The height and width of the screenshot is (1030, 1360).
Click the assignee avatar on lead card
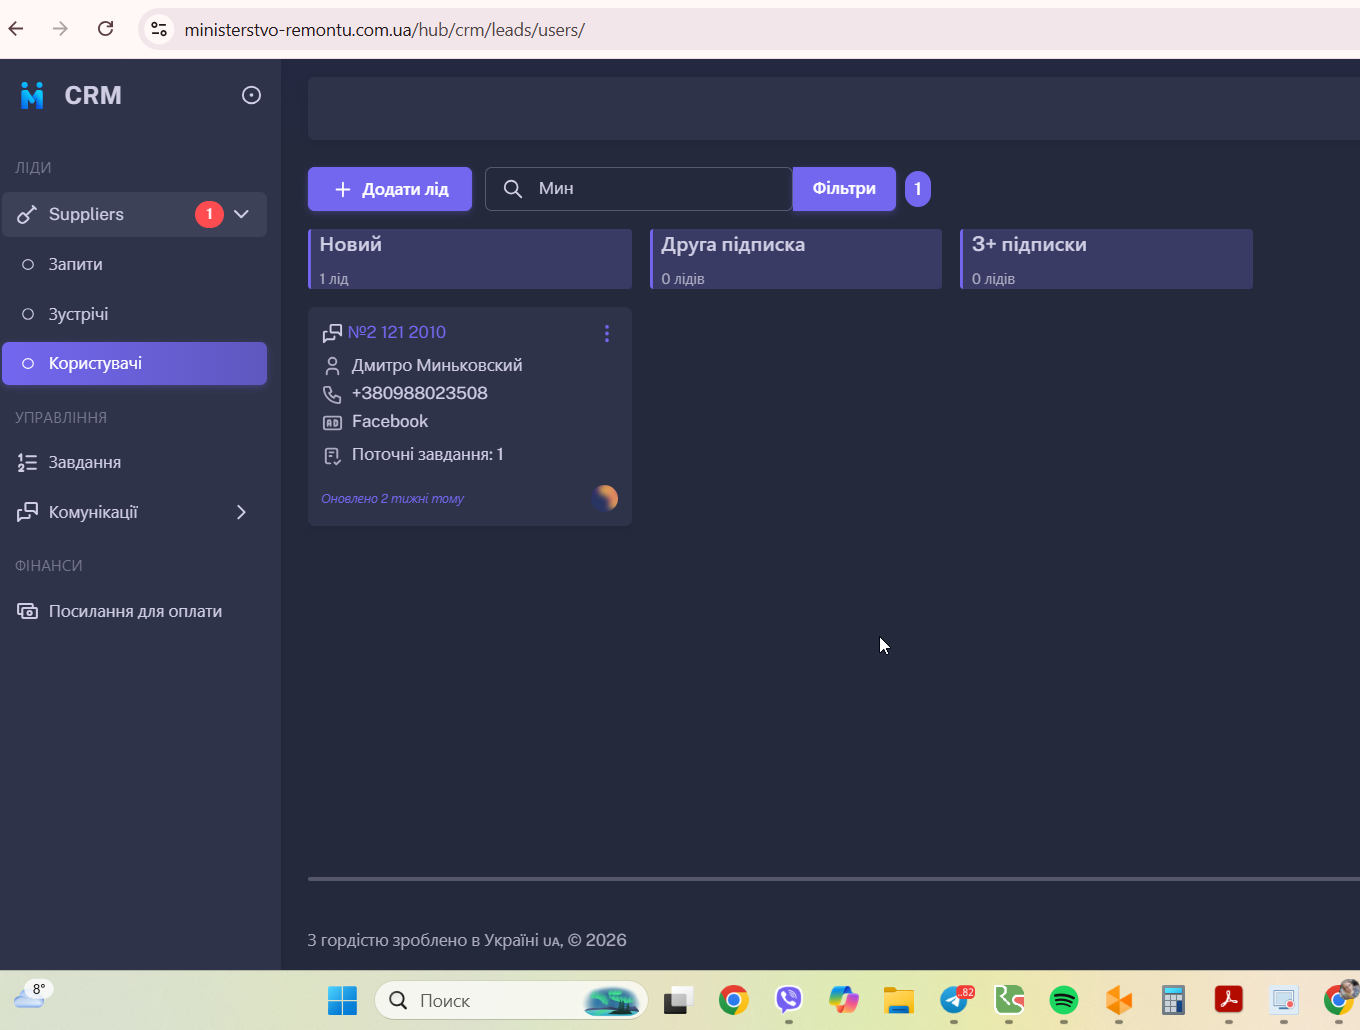click(x=605, y=498)
